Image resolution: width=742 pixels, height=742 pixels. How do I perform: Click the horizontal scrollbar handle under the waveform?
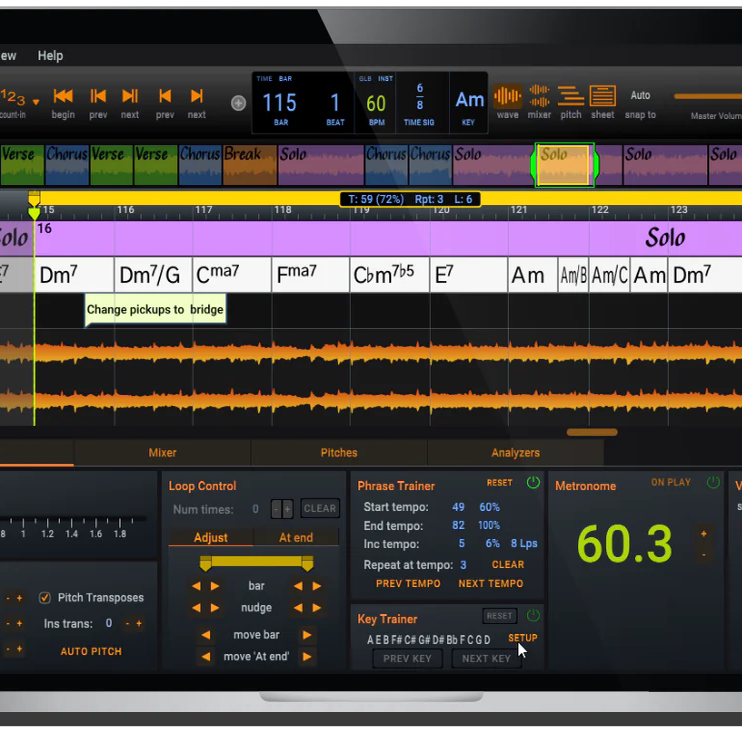(x=592, y=432)
